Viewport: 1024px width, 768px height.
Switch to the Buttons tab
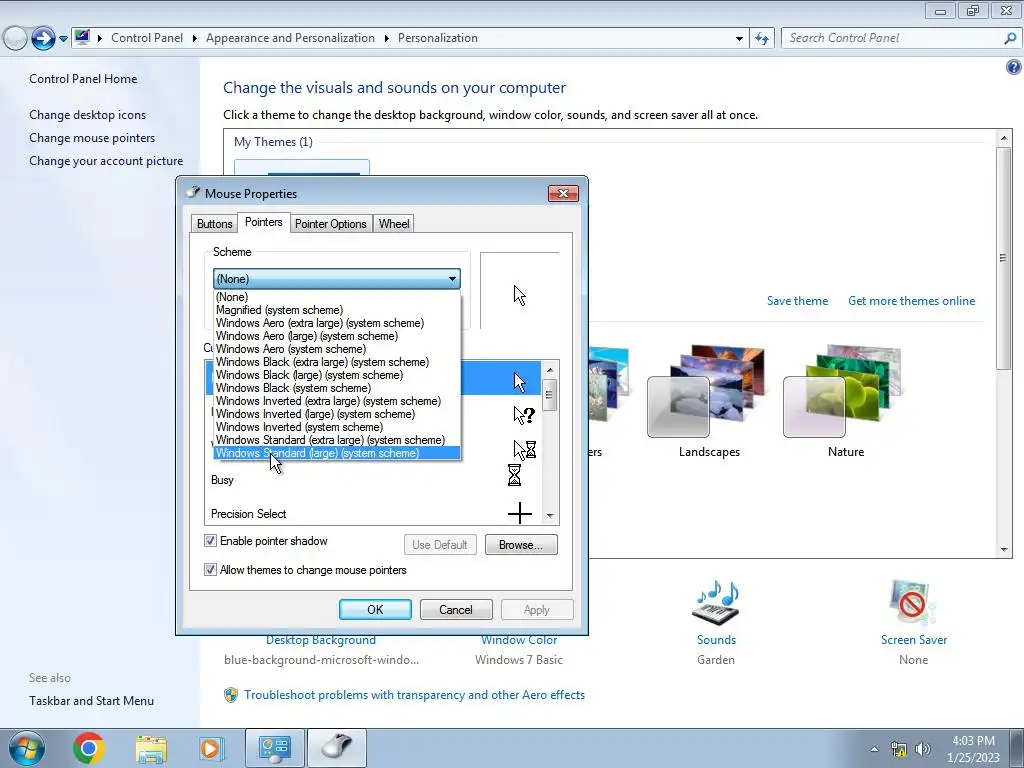click(214, 224)
